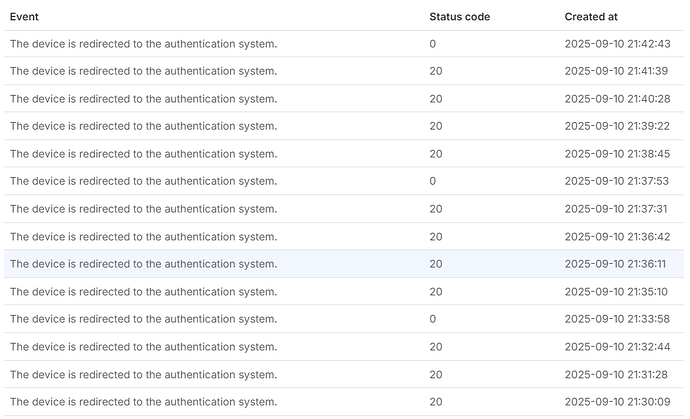The width and height of the screenshot is (690, 419).
Task: Click status code 20 in the 21:40:28 row
Action: pos(436,99)
